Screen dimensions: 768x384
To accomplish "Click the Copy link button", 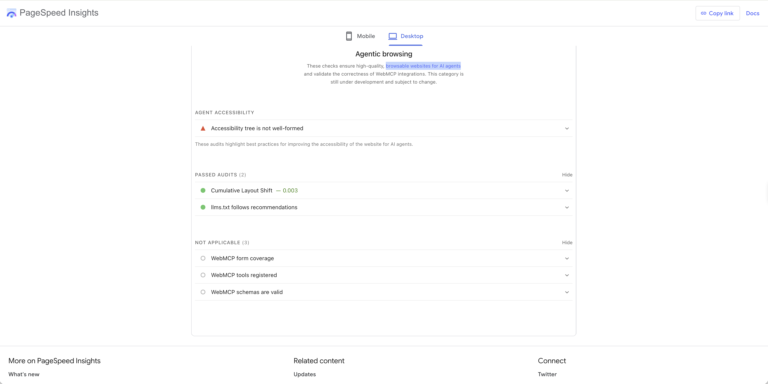I will click(x=717, y=13).
